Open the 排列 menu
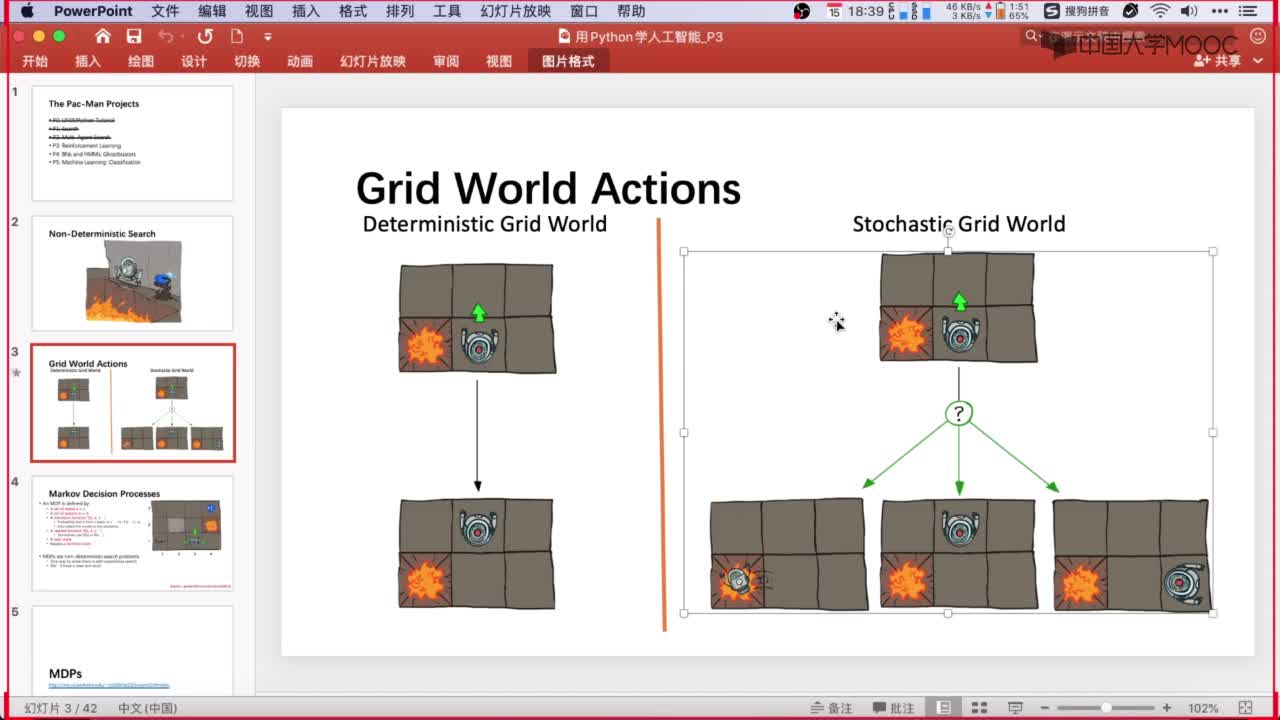Screen dimensions: 1280x720 click(400, 11)
